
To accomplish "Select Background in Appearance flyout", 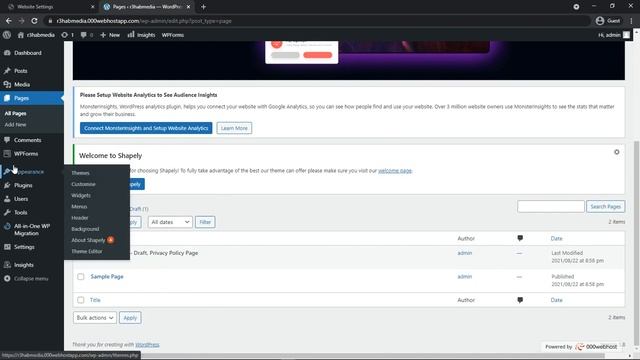I will [85, 229].
